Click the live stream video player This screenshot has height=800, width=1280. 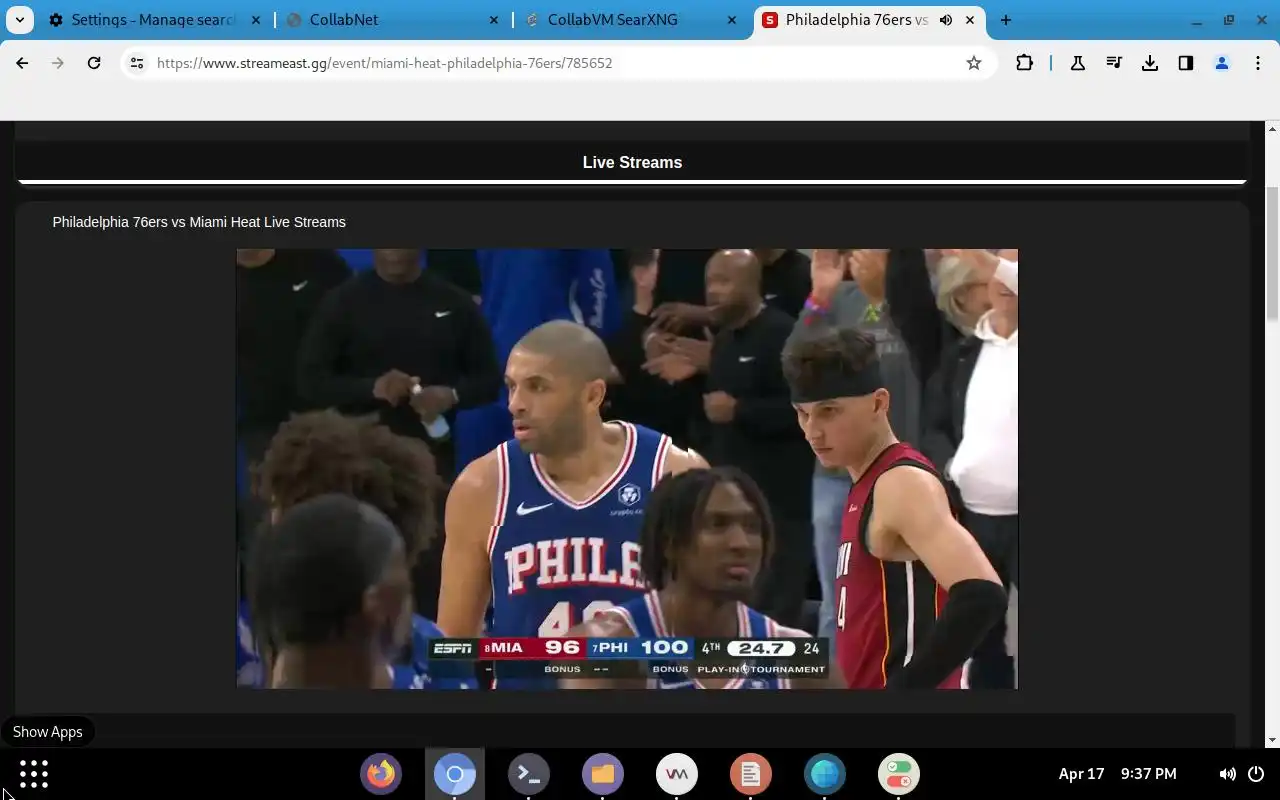(627, 469)
